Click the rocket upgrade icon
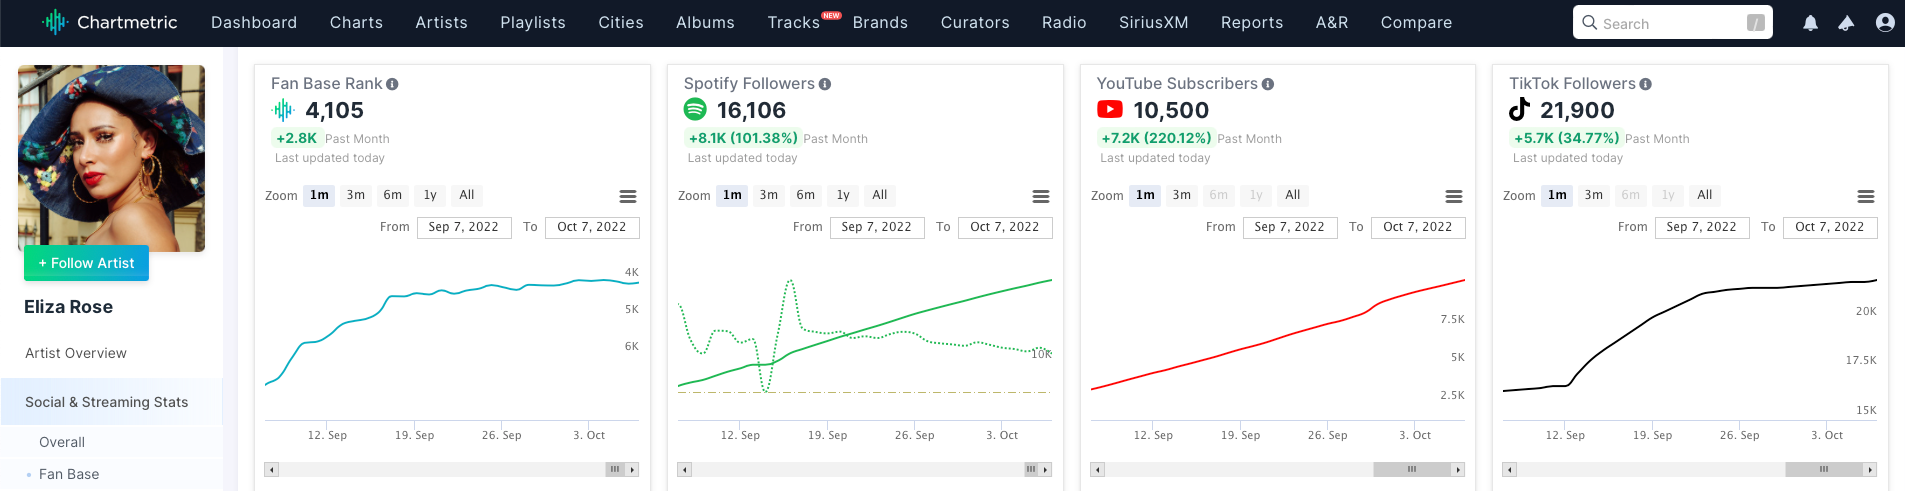 [1846, 23]
